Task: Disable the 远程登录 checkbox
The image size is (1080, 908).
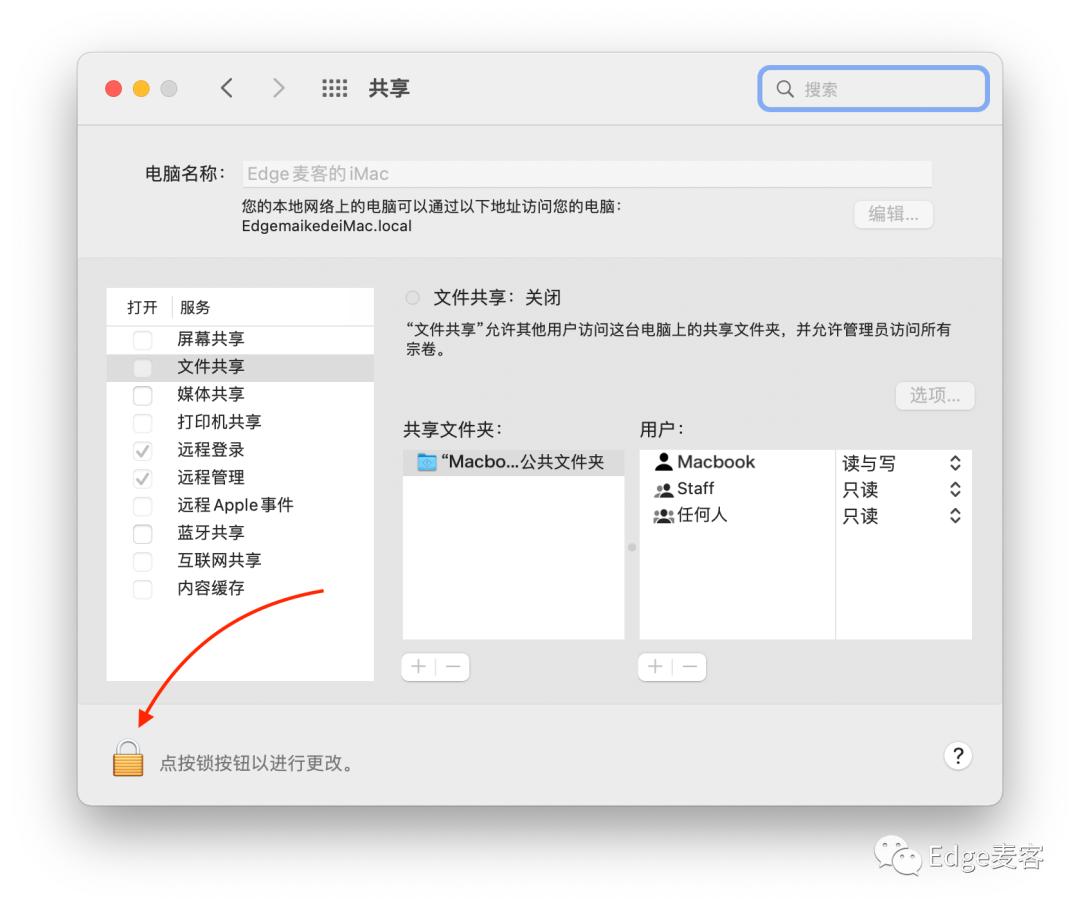Action: click(141, 450)
